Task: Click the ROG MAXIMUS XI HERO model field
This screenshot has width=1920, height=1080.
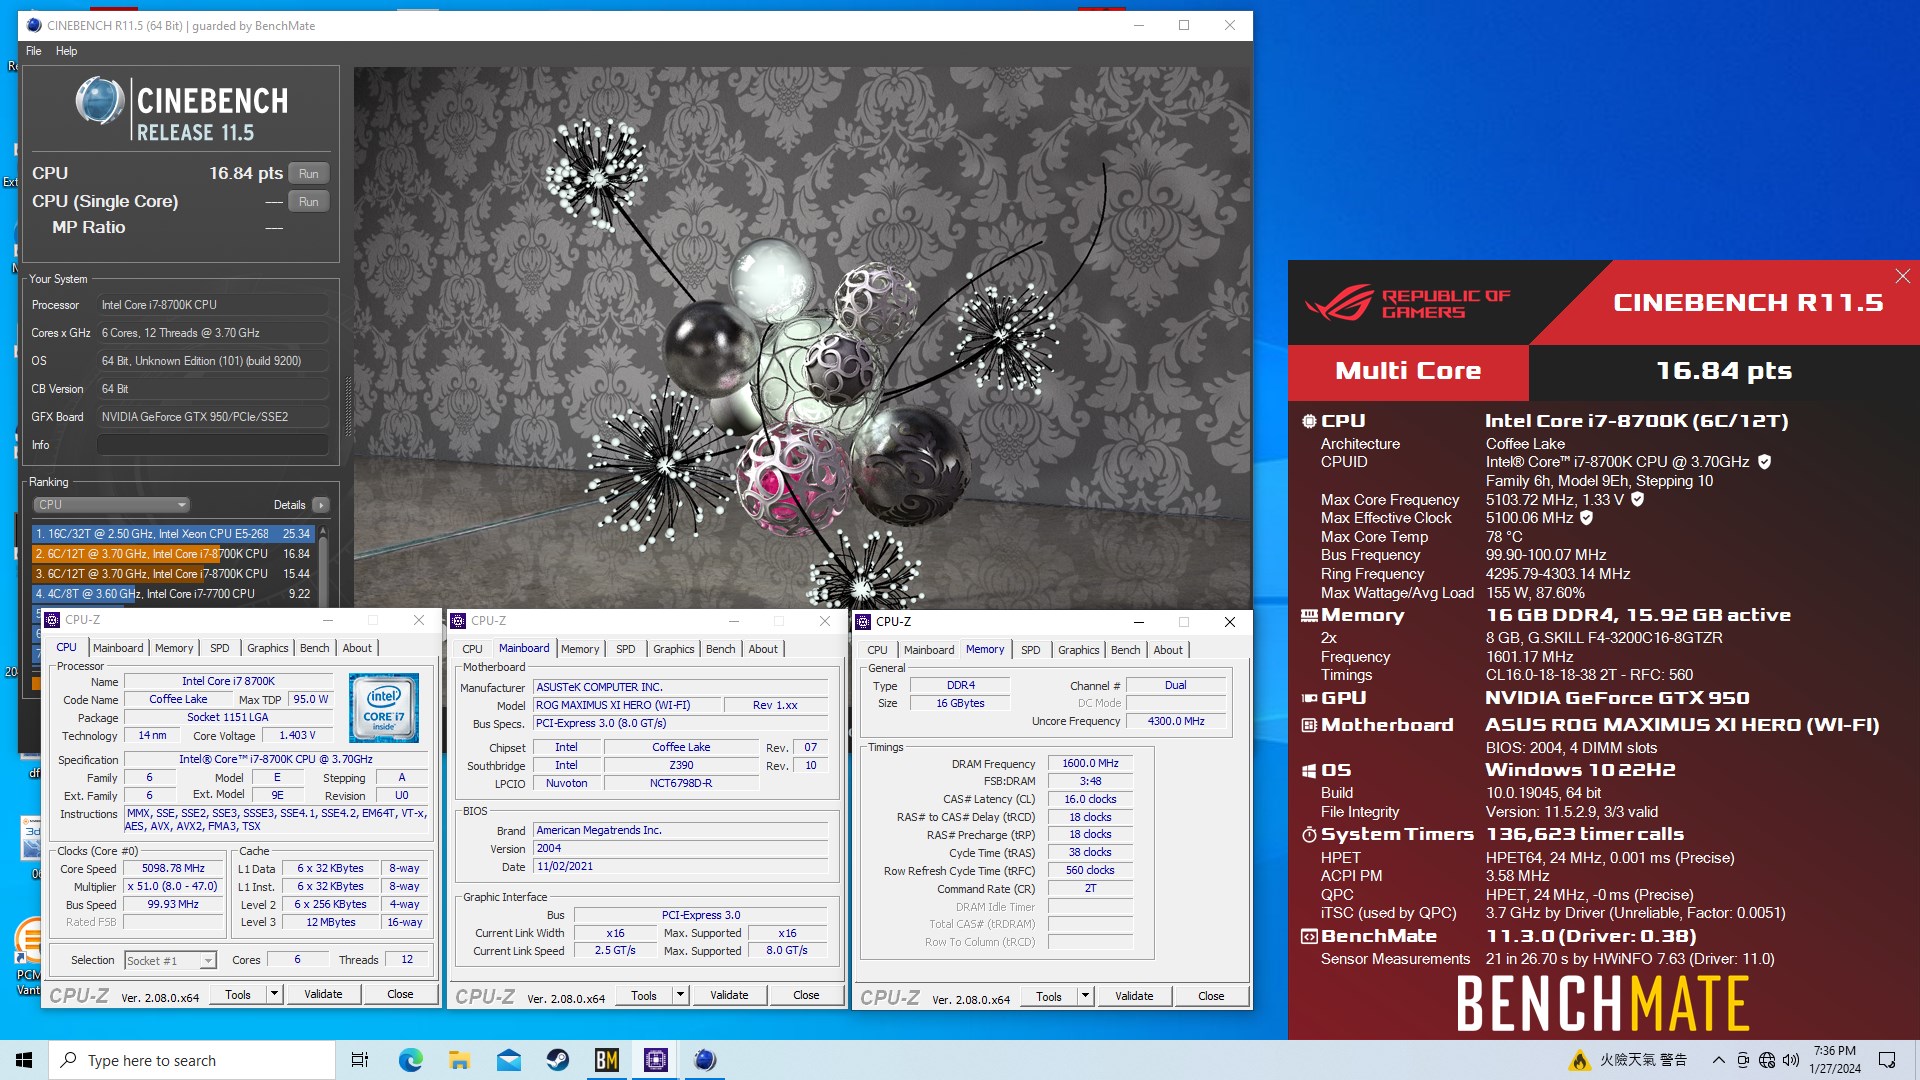Action: [626, 705]
